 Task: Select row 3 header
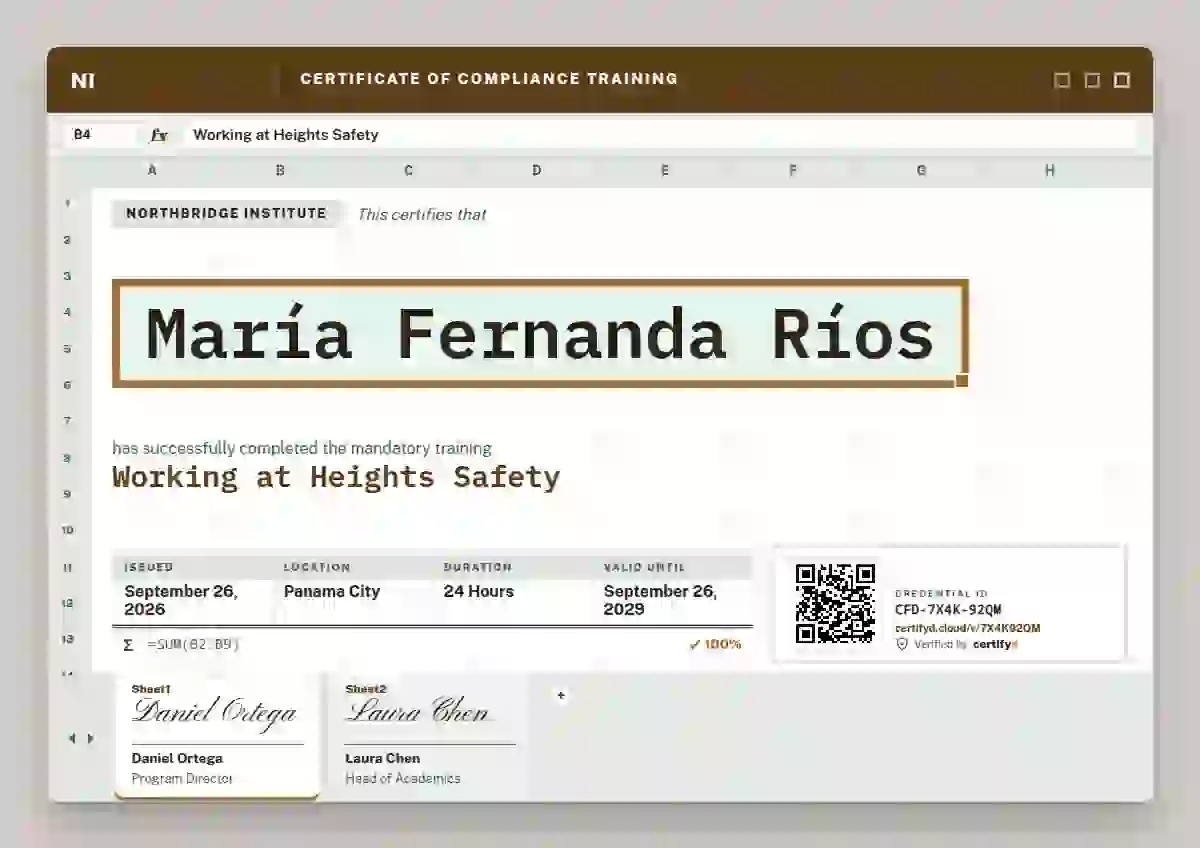click(x=68, y=276)
